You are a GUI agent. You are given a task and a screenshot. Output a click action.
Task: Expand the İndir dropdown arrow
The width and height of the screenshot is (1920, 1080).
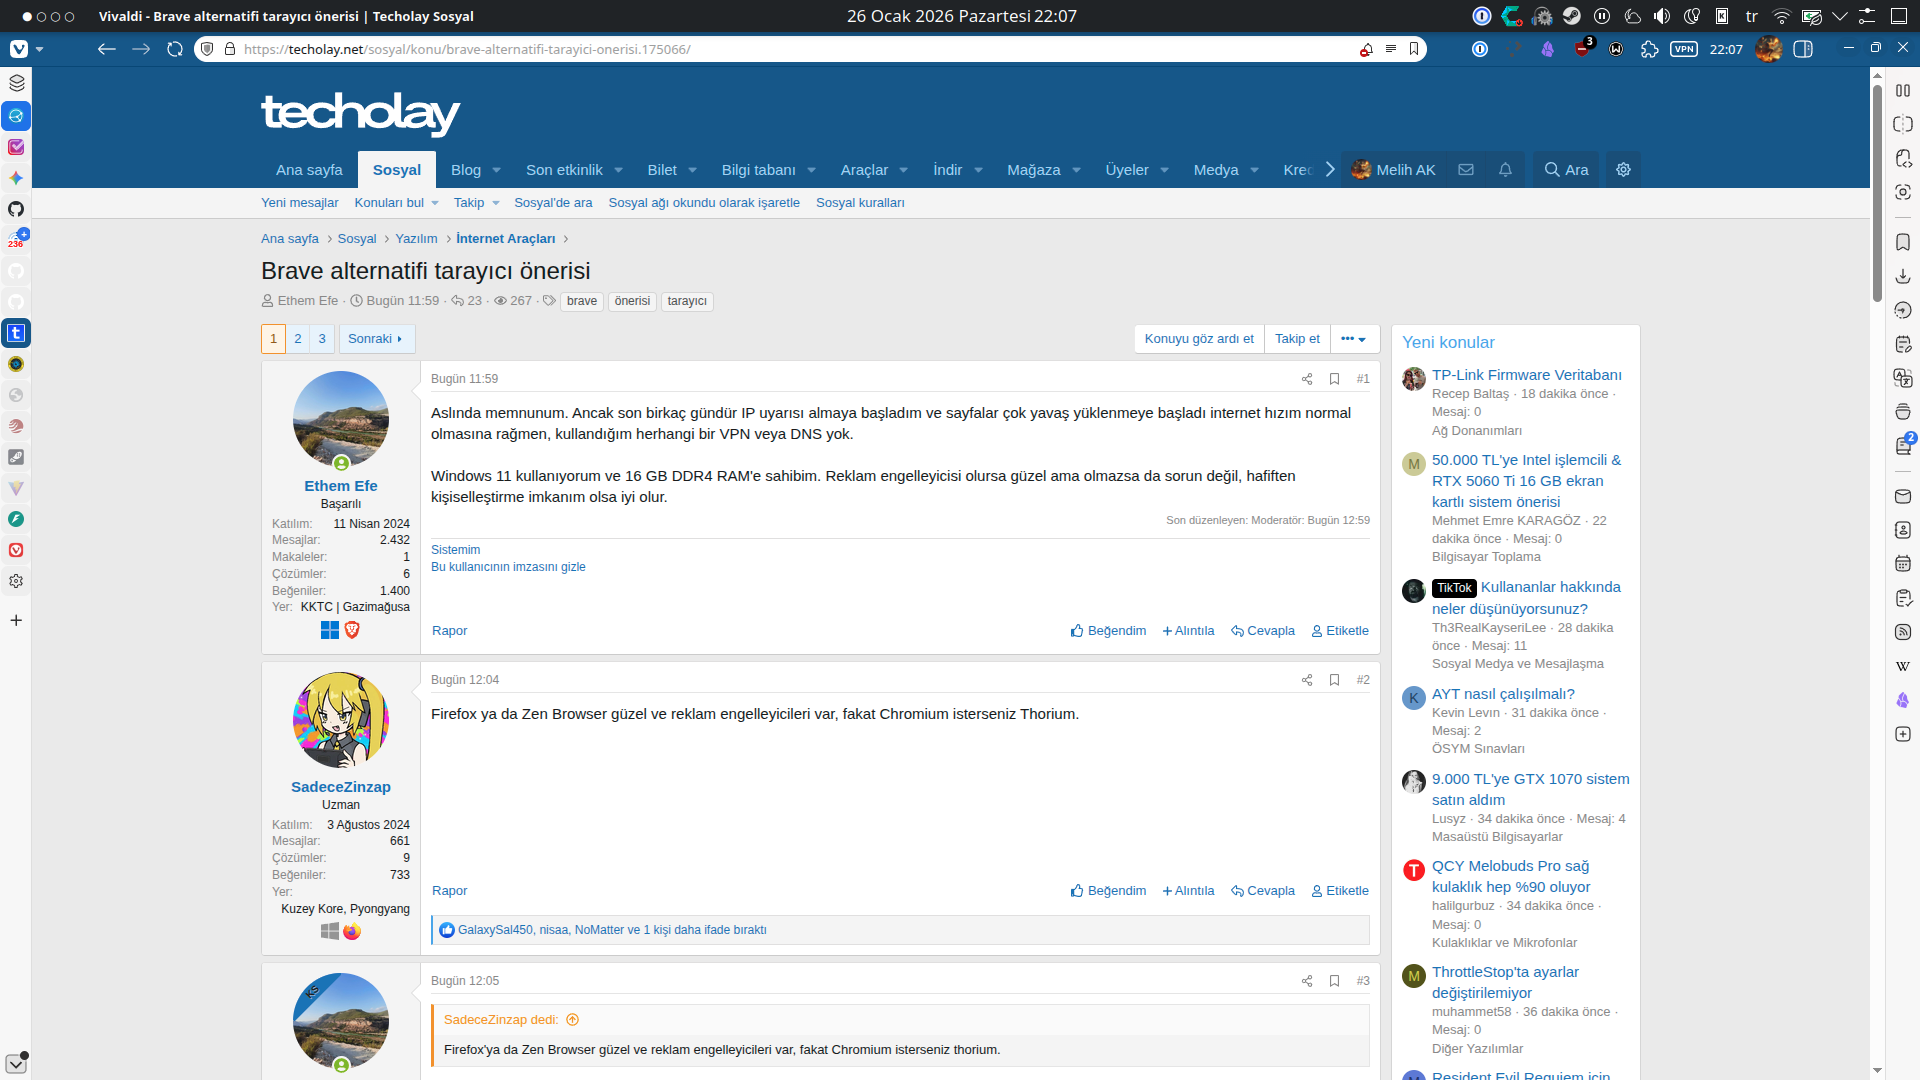tap(978, 170)
